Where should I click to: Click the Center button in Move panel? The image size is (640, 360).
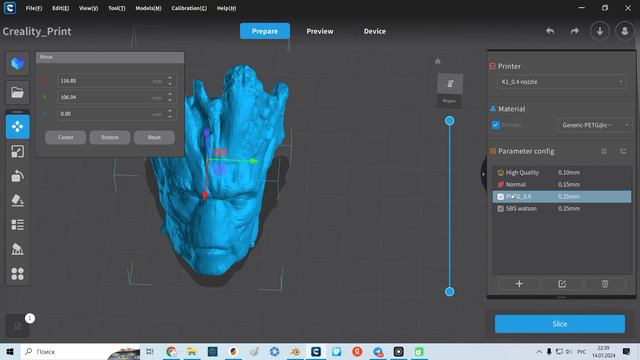(65, 138)
